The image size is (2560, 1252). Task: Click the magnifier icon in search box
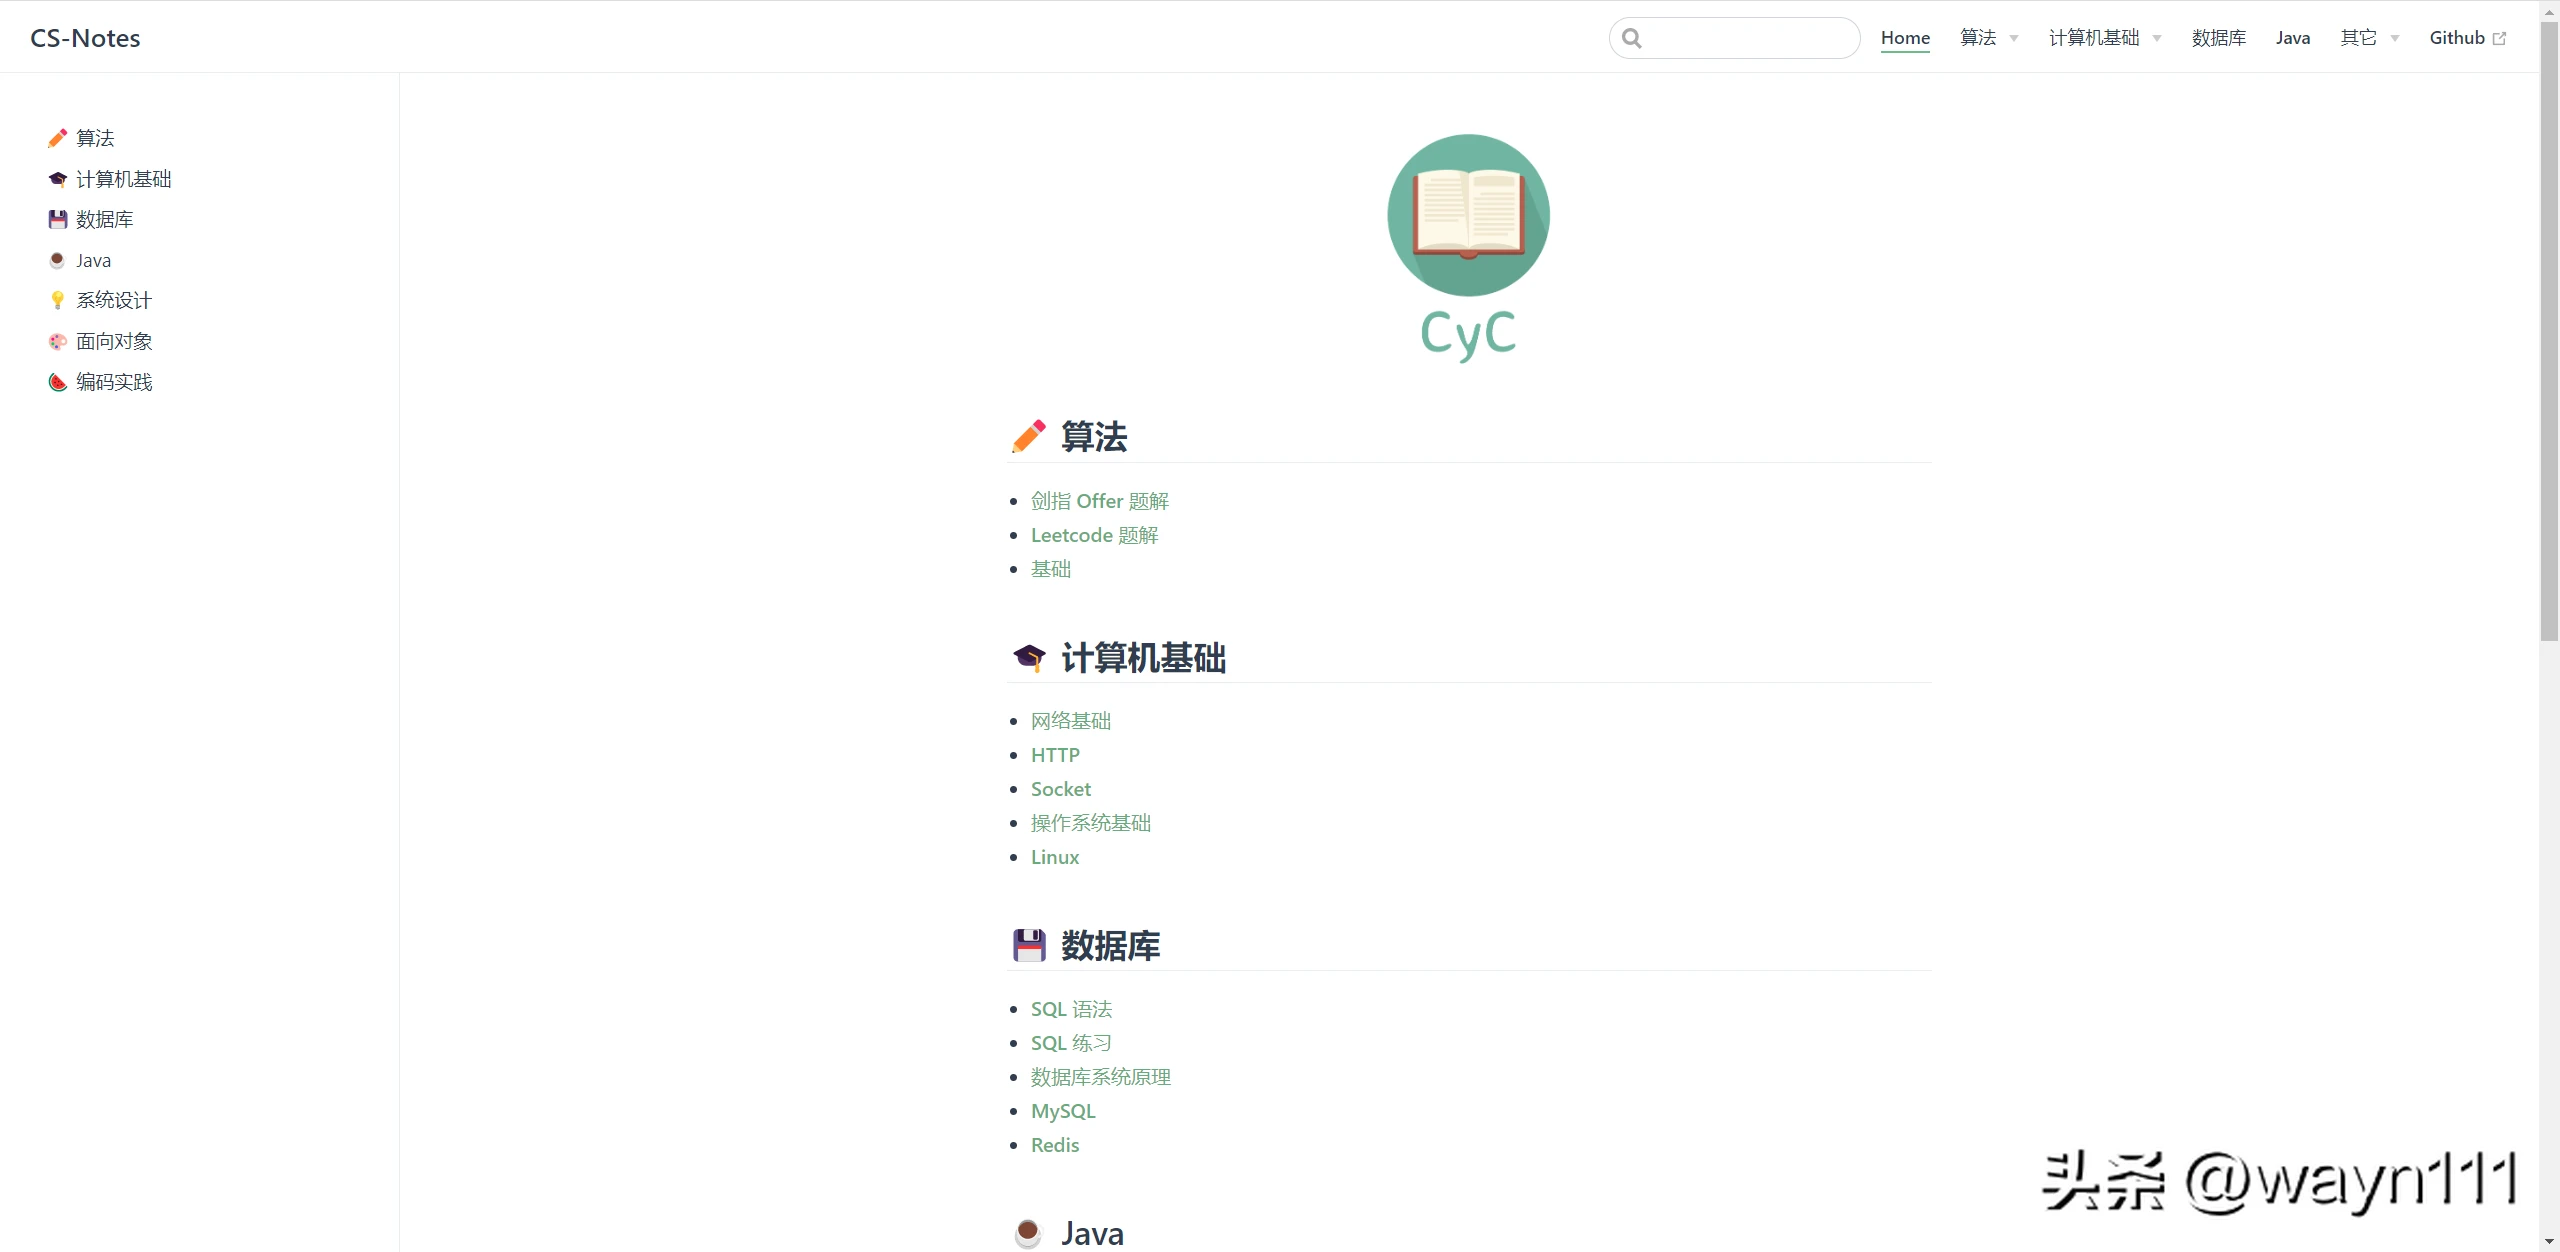[1632, 38]
